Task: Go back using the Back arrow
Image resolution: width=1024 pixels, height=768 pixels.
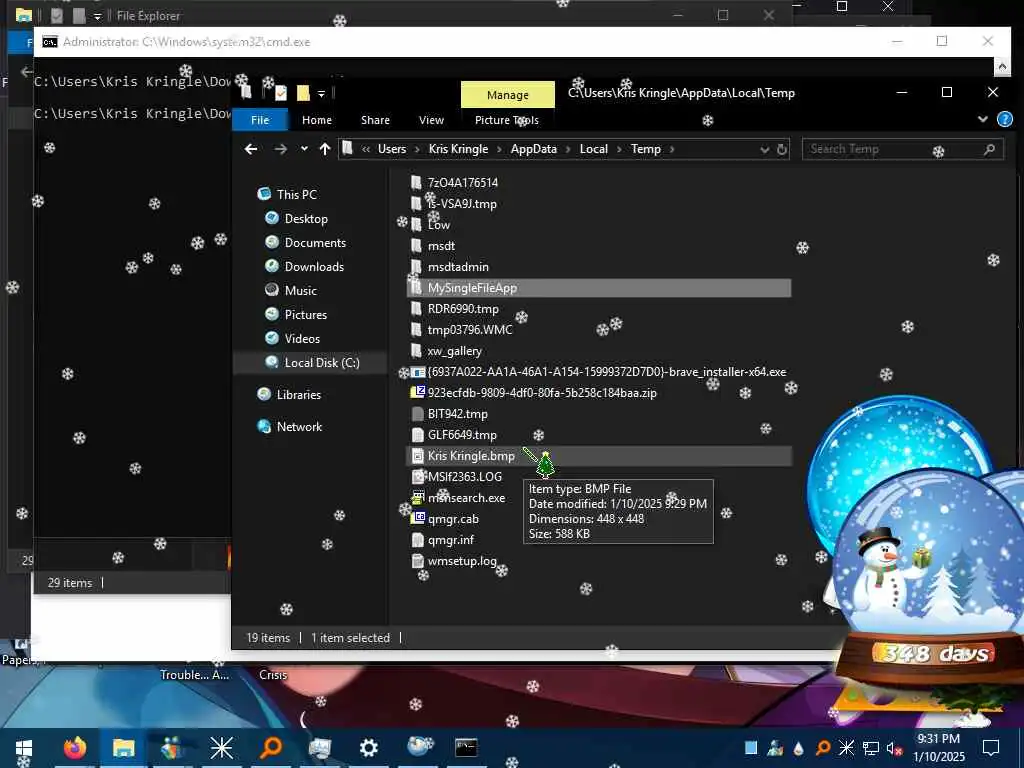Action: click(x=250, y=149)
